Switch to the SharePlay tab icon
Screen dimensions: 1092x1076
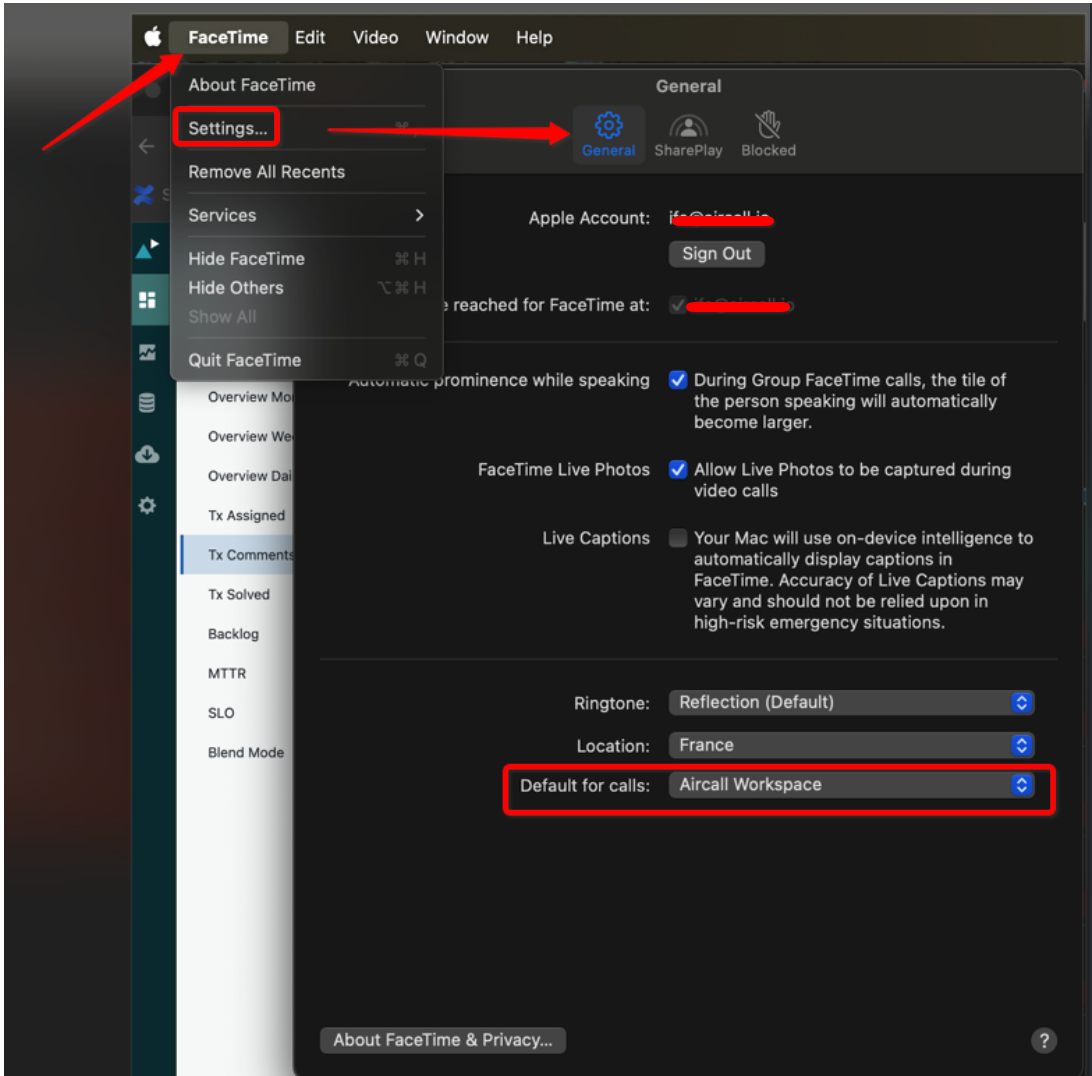click(x=688, y=134)
